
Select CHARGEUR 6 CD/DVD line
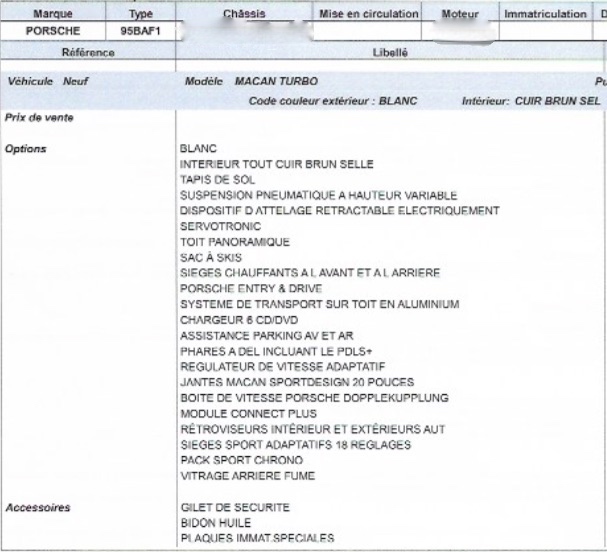click(239, 320)
